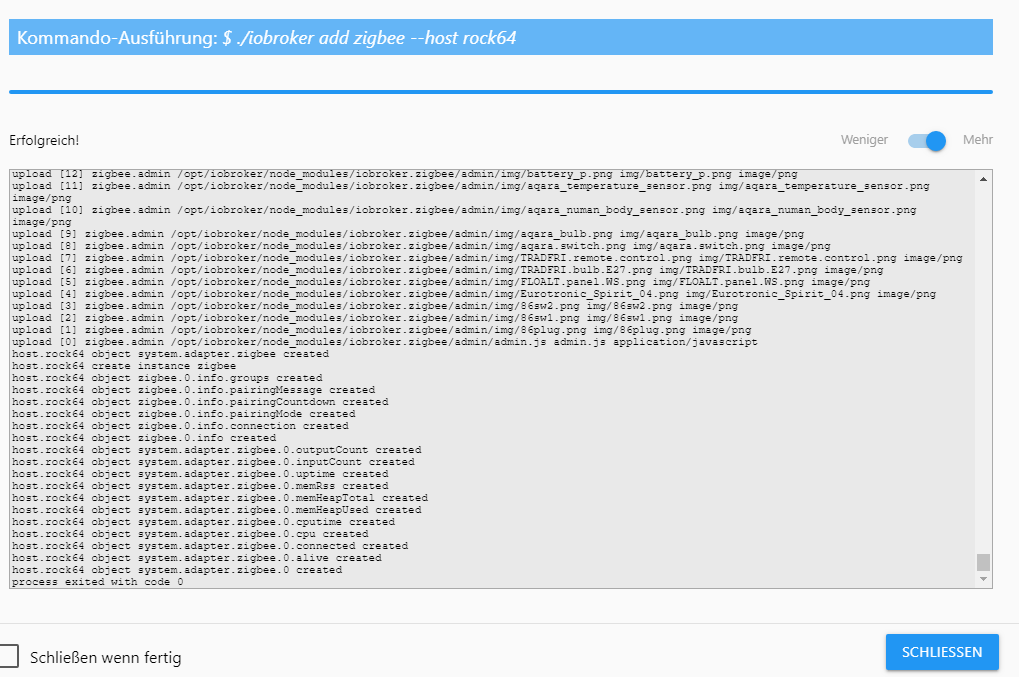
Task: Click the SCHLIESSEN button
Action: point(942,652)
